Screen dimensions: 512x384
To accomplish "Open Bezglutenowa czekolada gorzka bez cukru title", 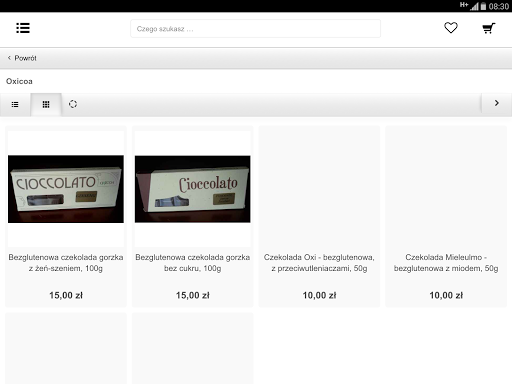I will point(192,263).
